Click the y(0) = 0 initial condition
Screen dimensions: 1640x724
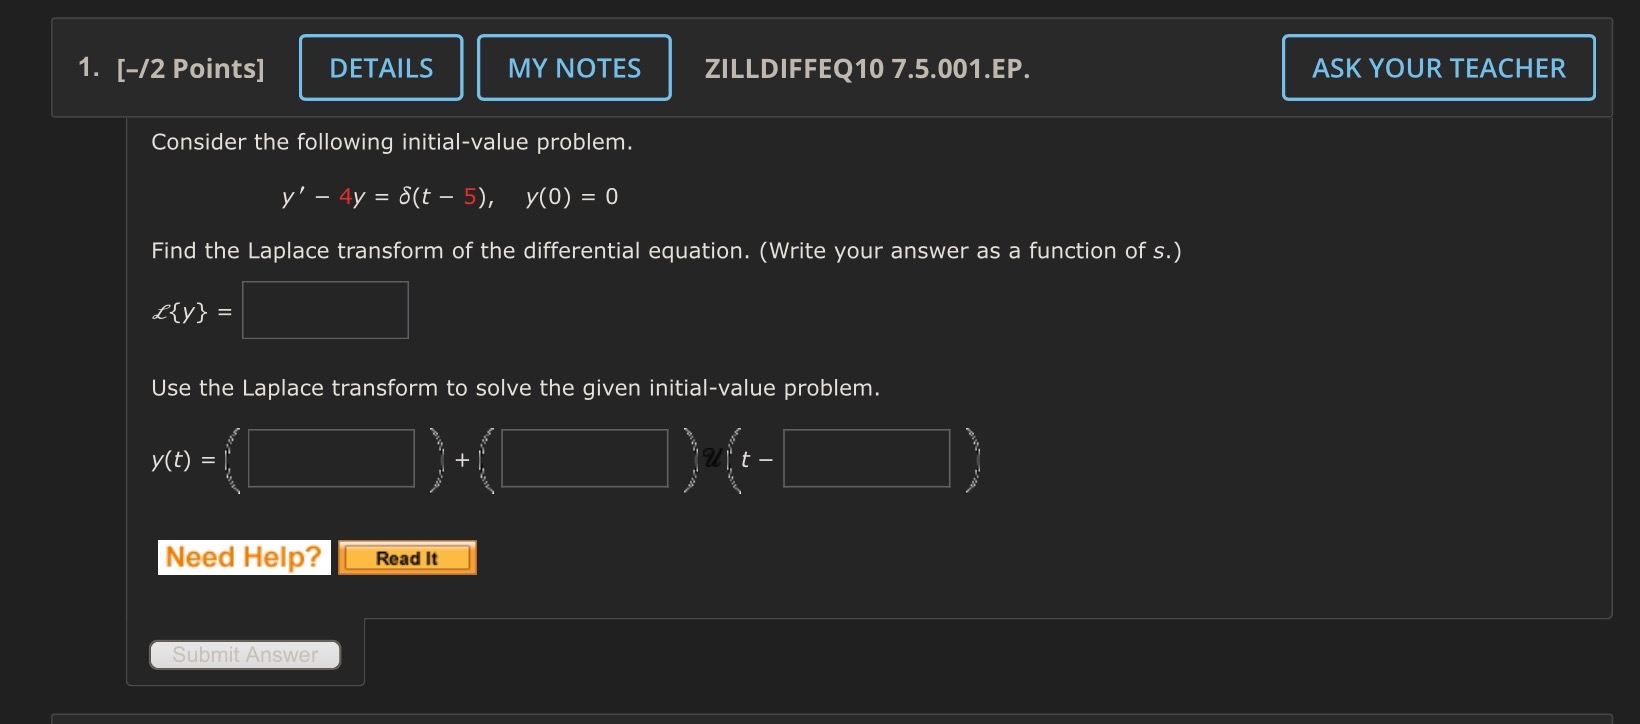click(570, 196)
